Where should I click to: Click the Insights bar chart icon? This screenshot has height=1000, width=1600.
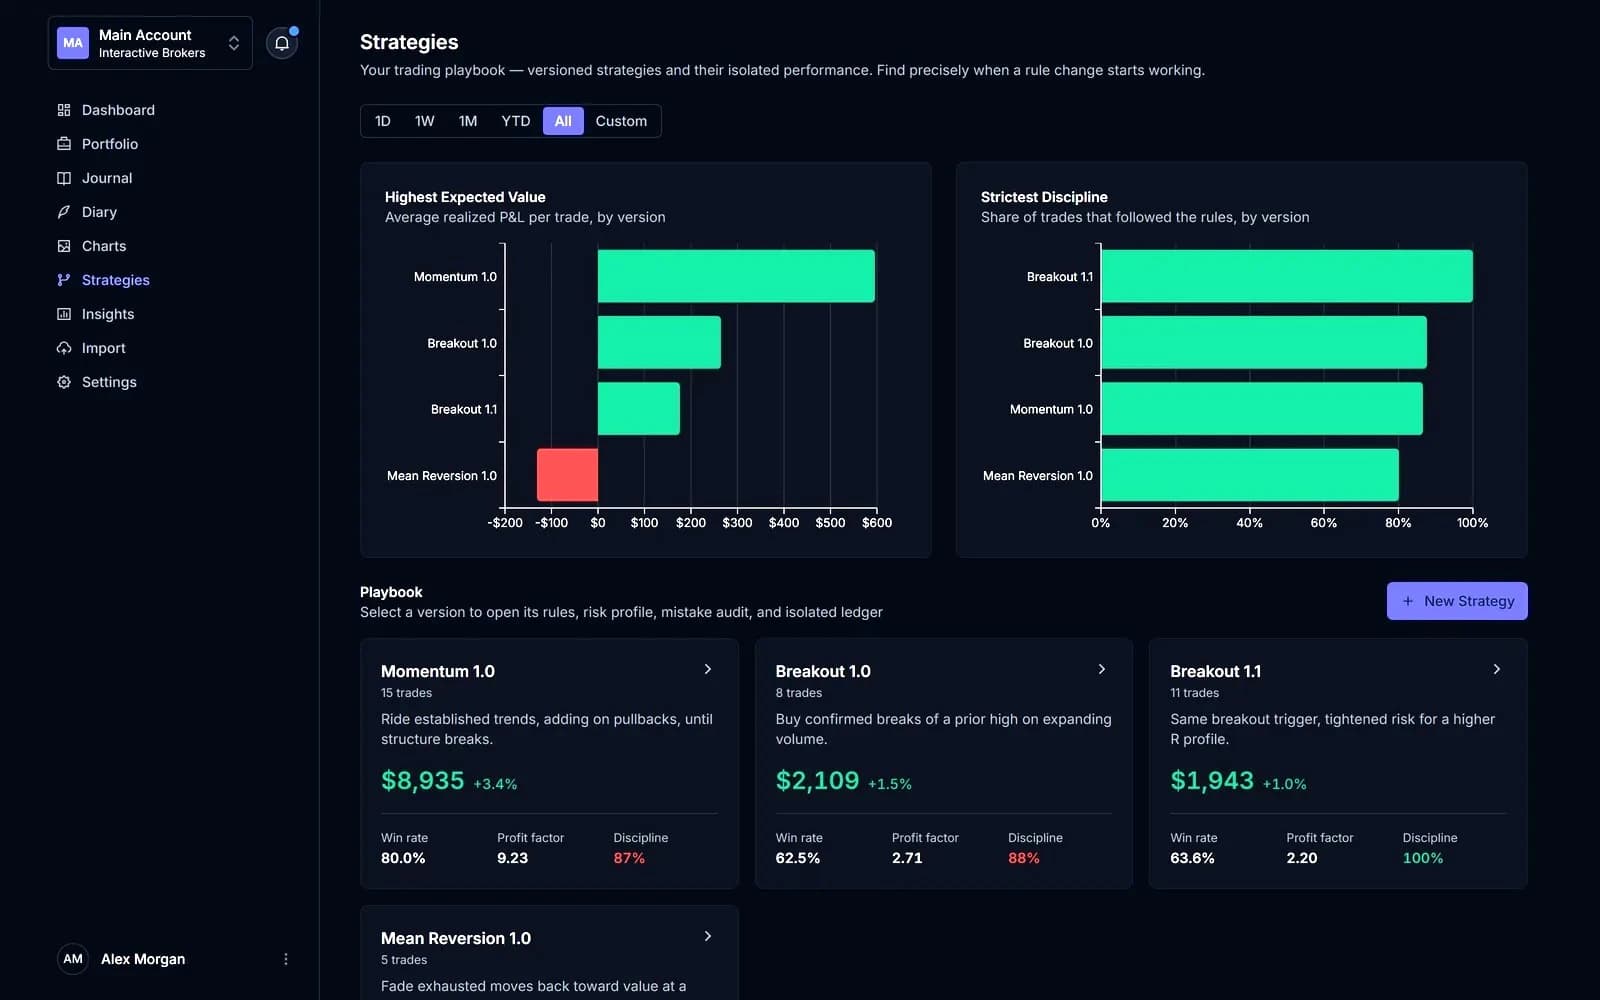tap(64, 314)
